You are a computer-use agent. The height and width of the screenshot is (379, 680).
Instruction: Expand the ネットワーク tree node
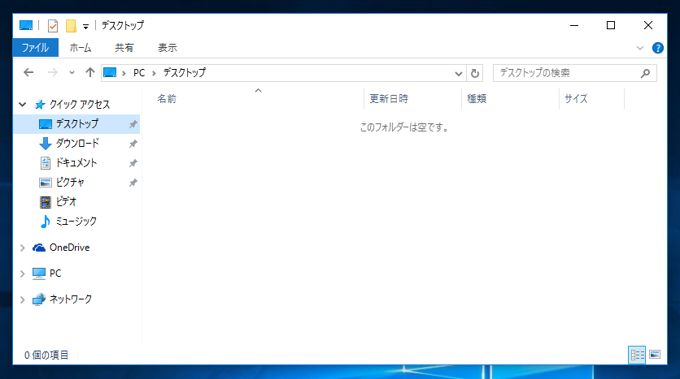pos(23,300)
